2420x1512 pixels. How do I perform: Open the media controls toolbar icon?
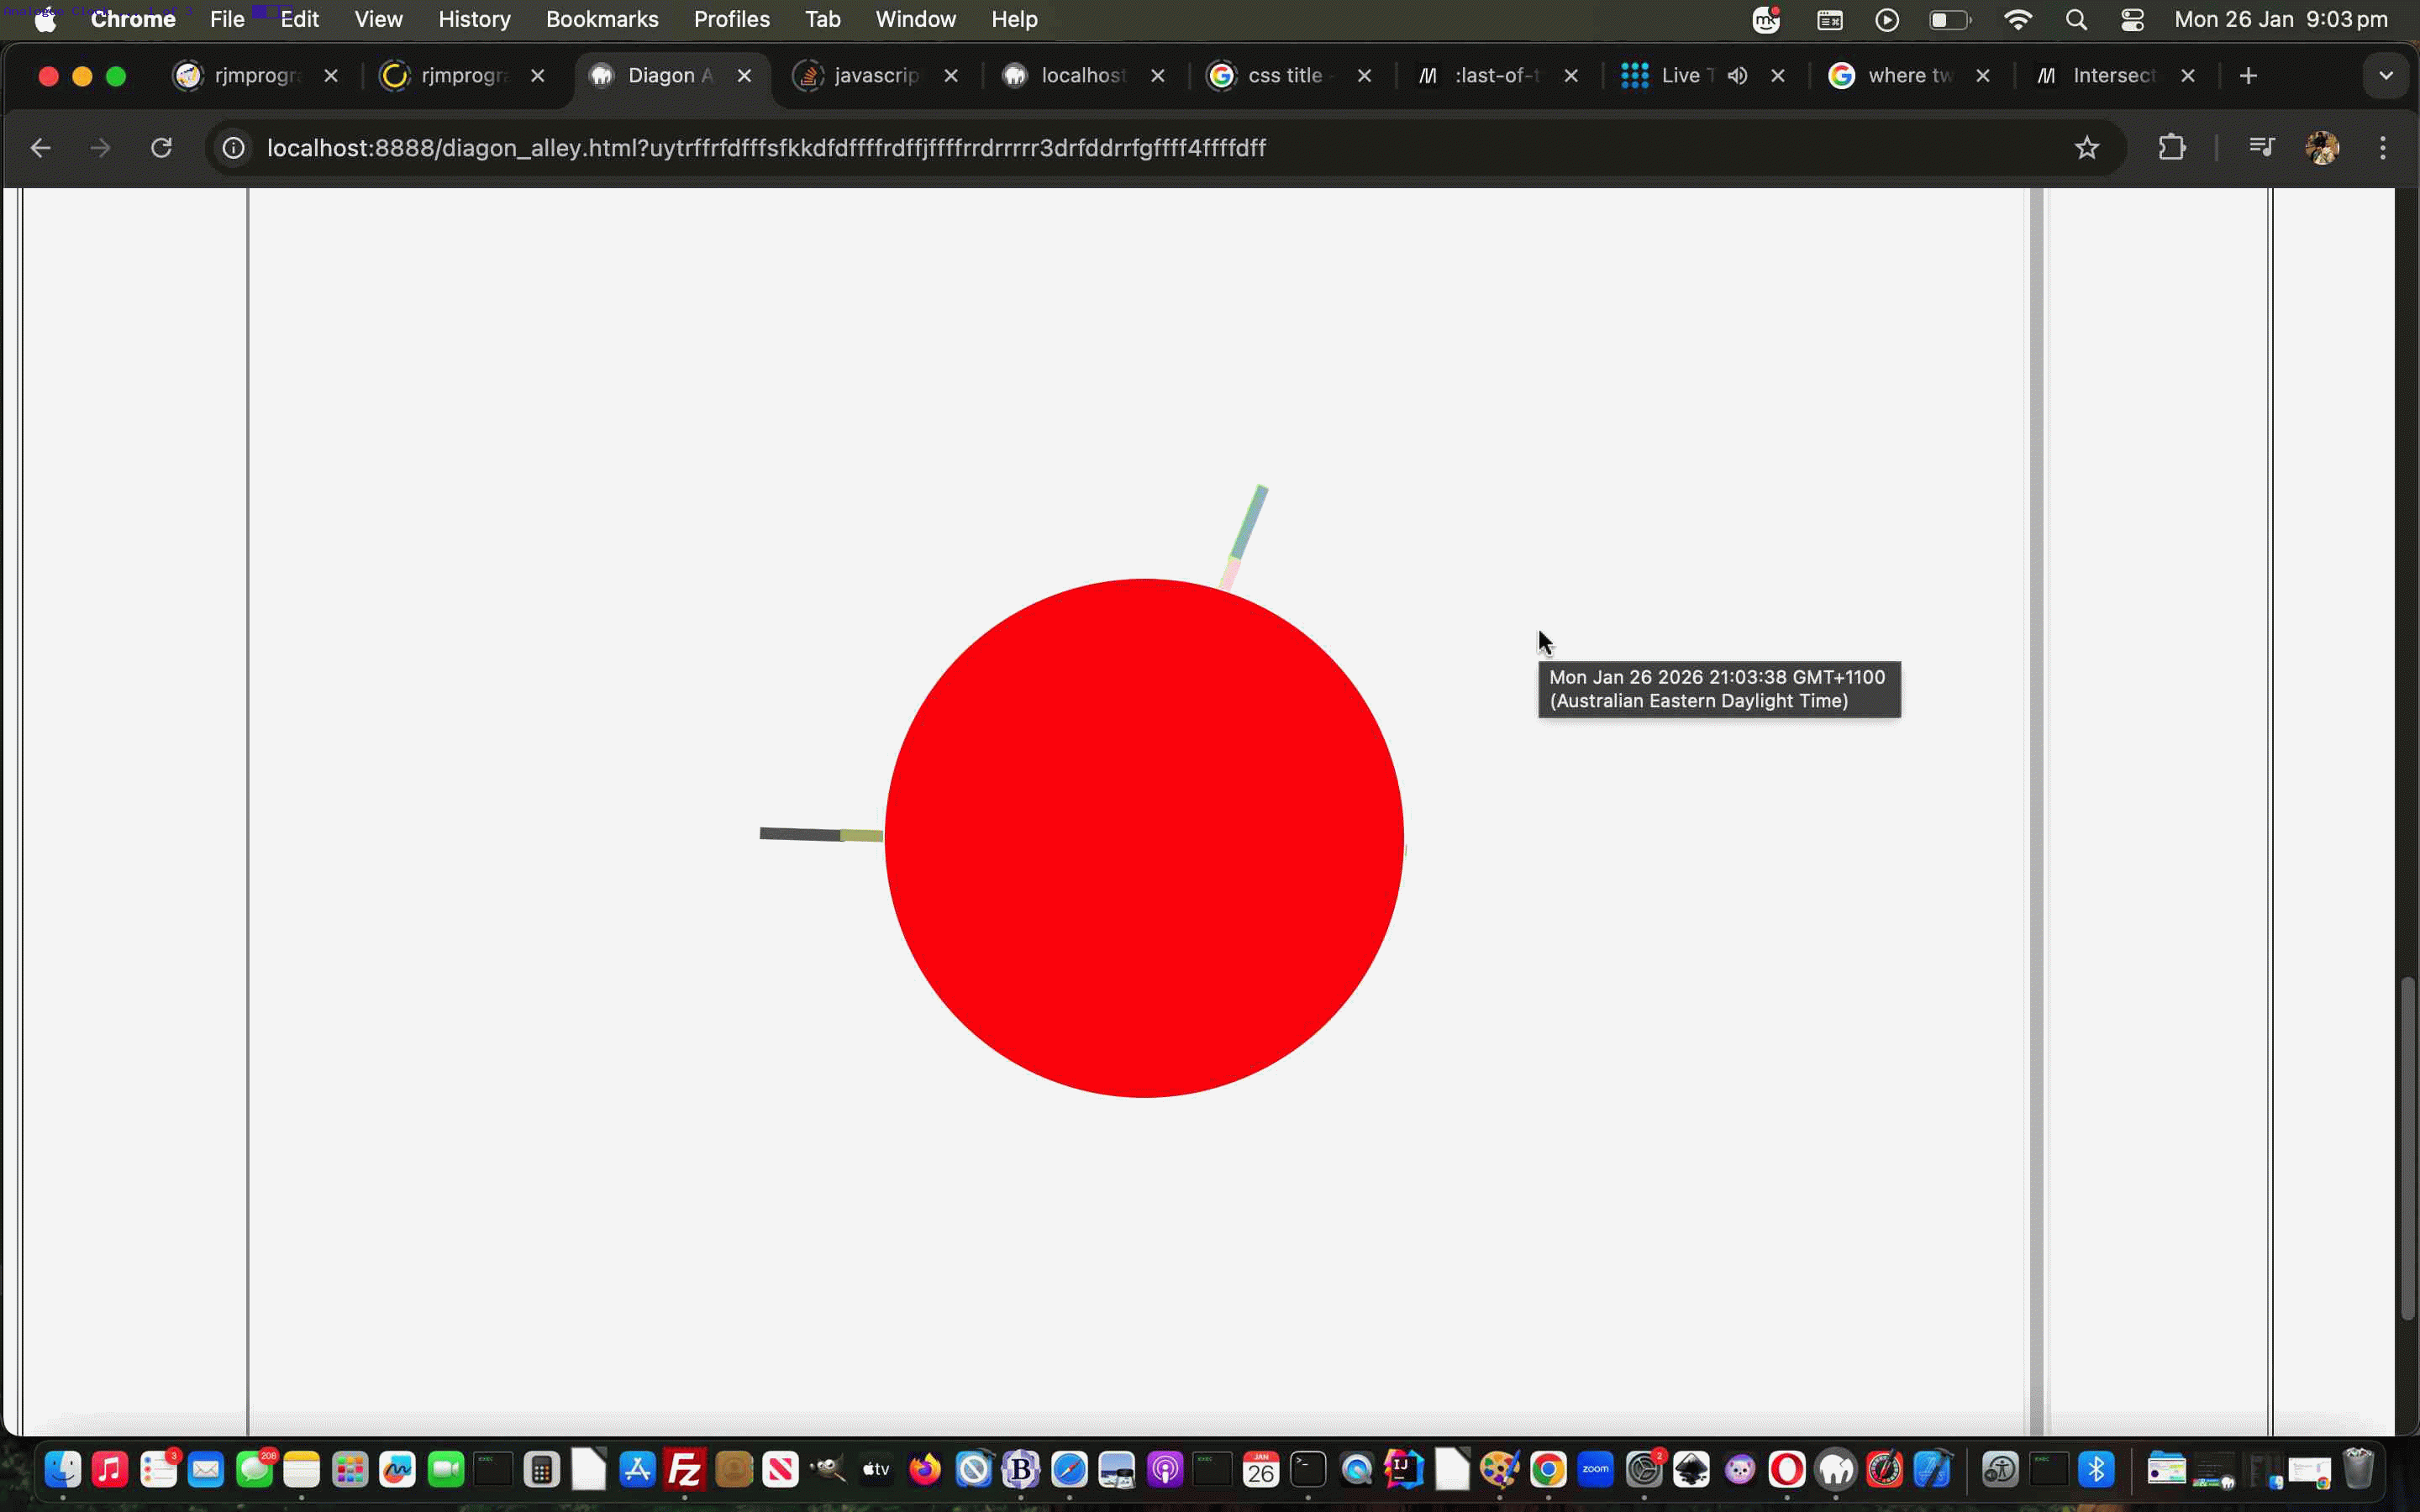pyautogui.click(x=2261, y=148)
